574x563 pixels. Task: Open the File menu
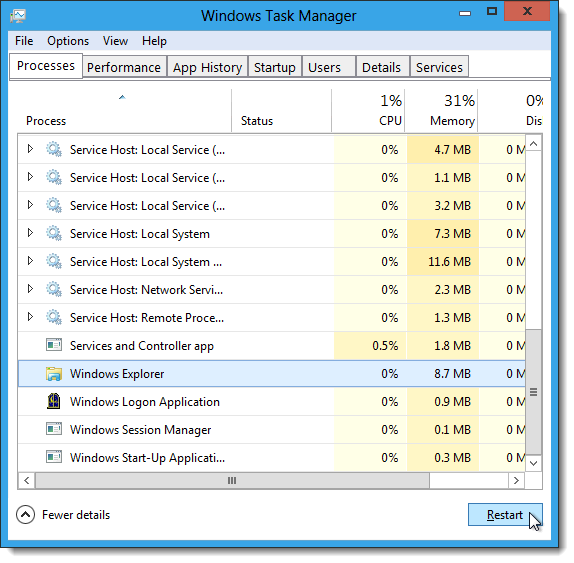24,41
